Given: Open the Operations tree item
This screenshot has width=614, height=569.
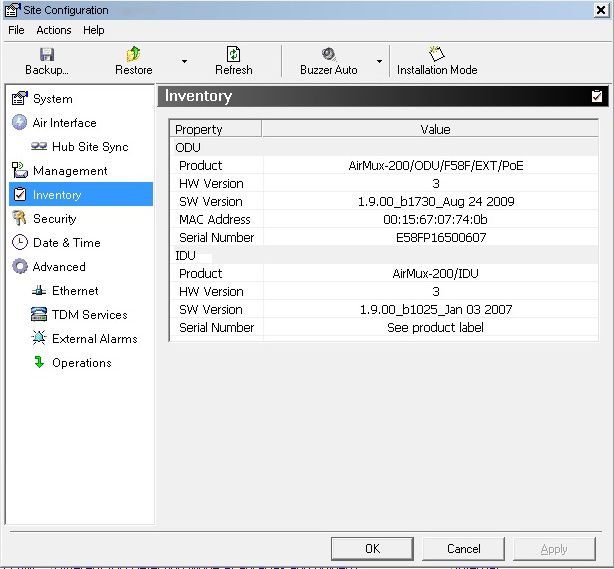Looking at the screenshot, I should click(x=81, y=363).
